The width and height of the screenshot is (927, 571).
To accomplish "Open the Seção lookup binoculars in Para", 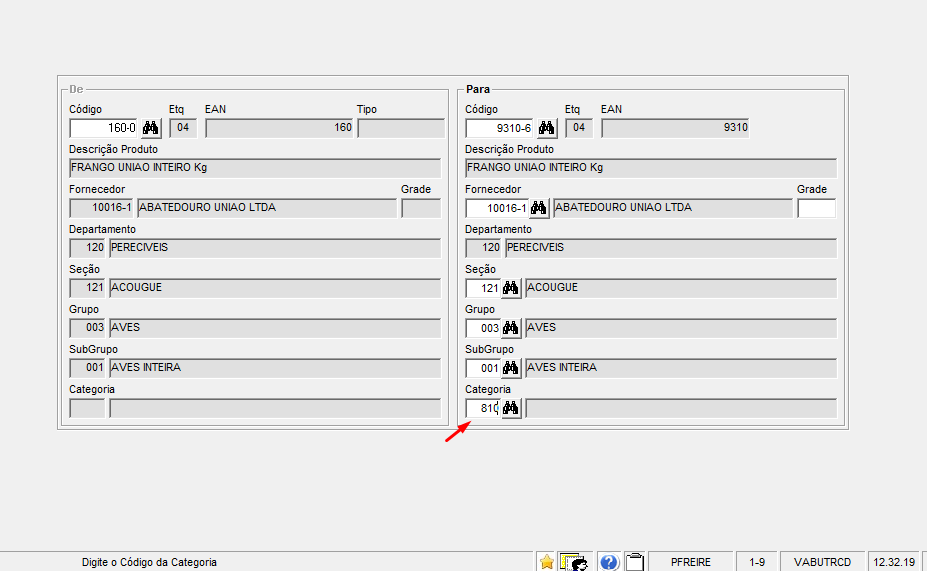I will 511,288.
